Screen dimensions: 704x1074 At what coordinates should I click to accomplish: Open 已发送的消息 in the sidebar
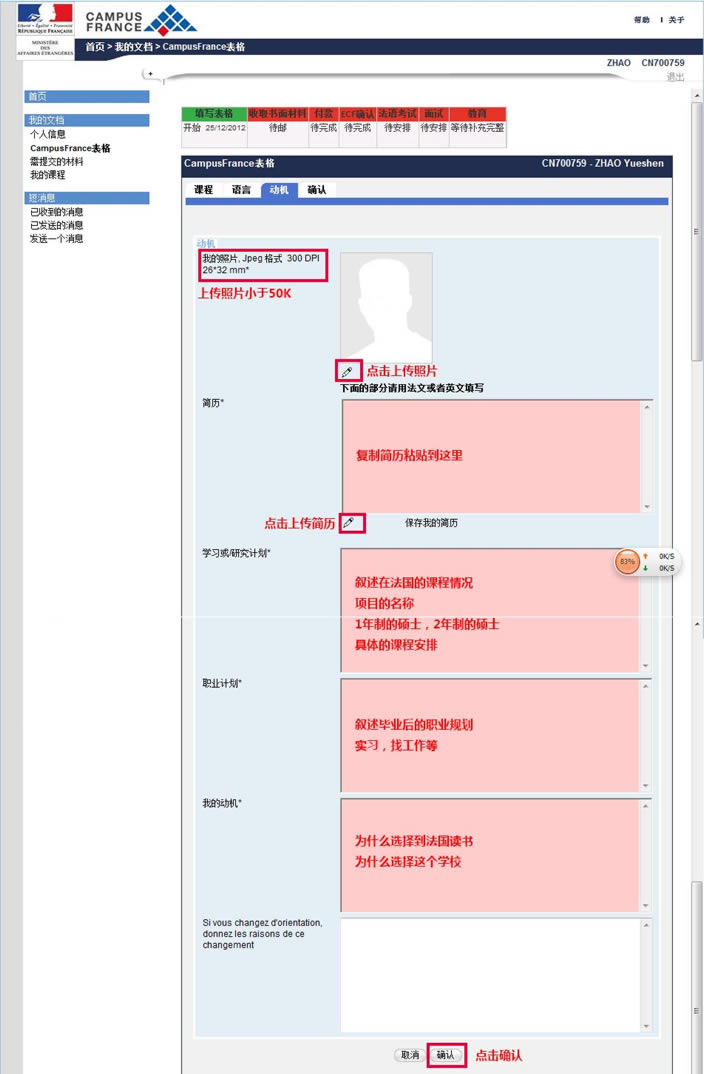coord(56,225)
